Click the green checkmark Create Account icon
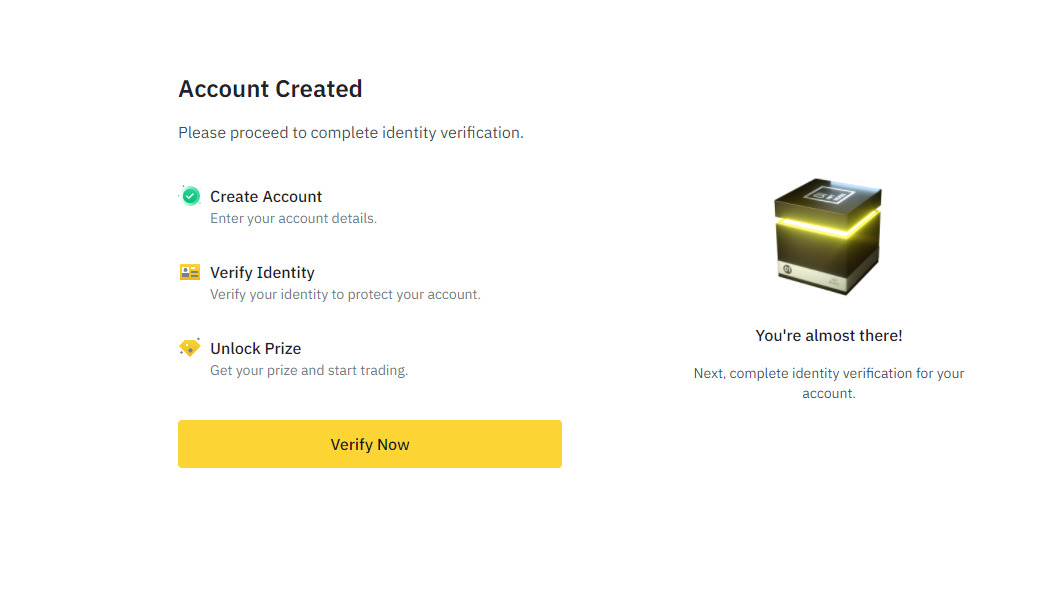The width and height of the screenshot is (1064, 600). pos(191,196)
